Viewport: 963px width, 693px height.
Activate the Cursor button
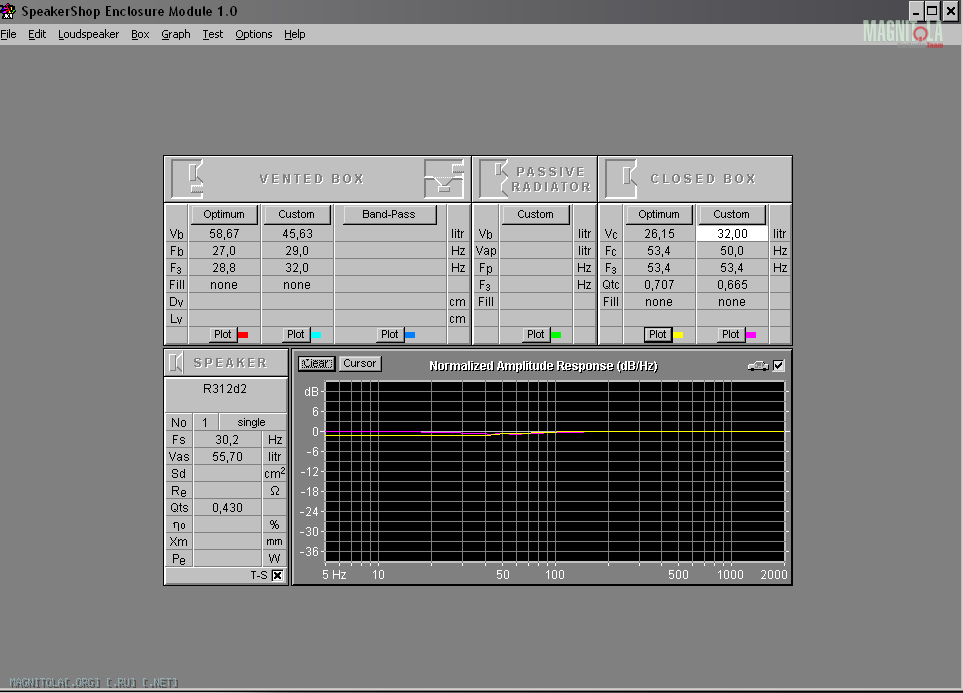pos(360,364)
